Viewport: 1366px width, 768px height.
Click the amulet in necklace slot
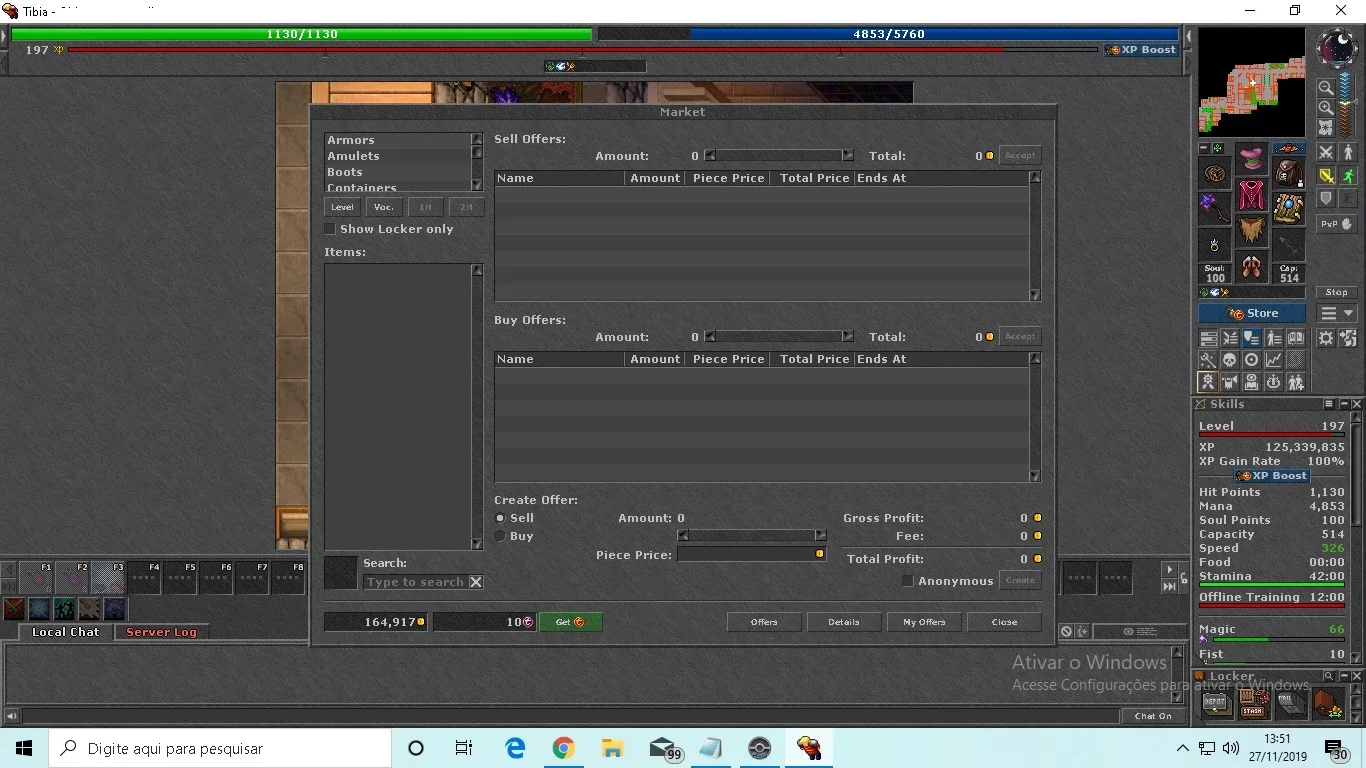click(x=1215, y=172)
